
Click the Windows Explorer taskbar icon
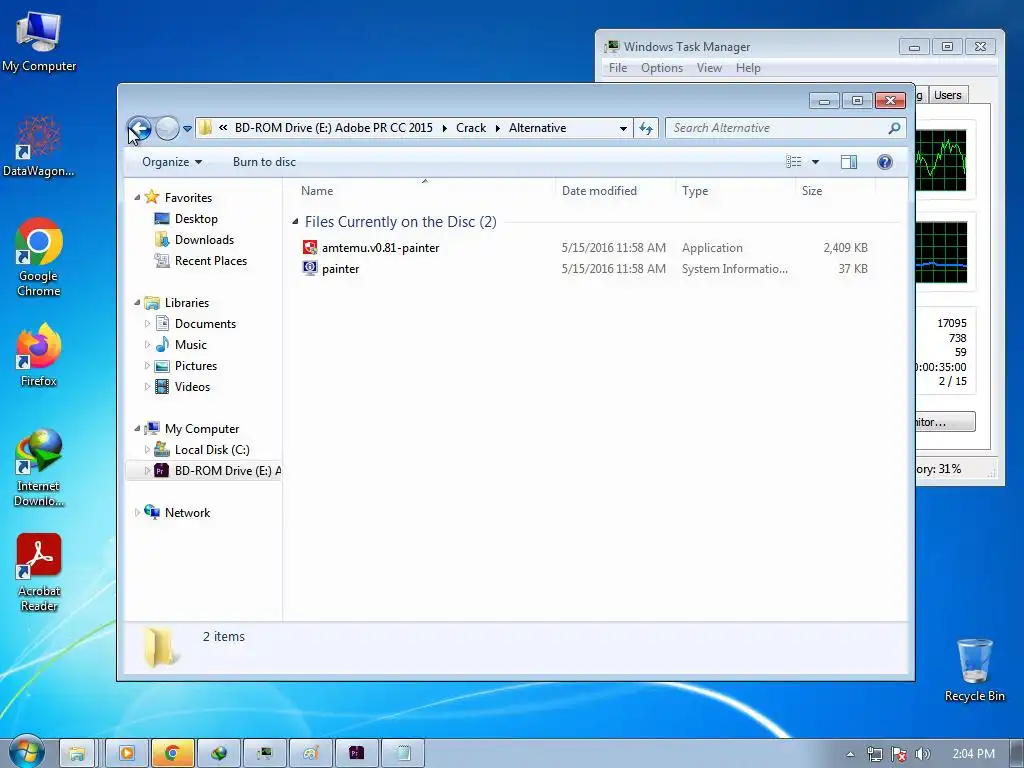(x=77, y=754)
